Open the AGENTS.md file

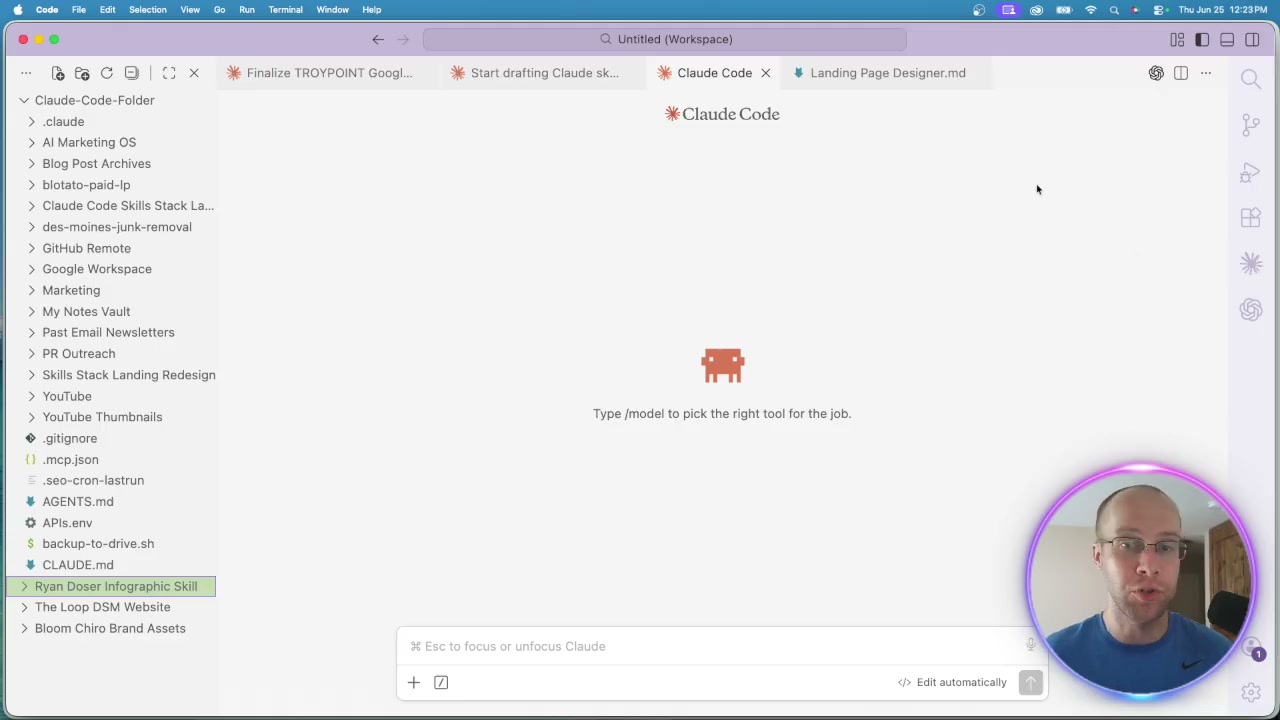click(x=77, y=502)
